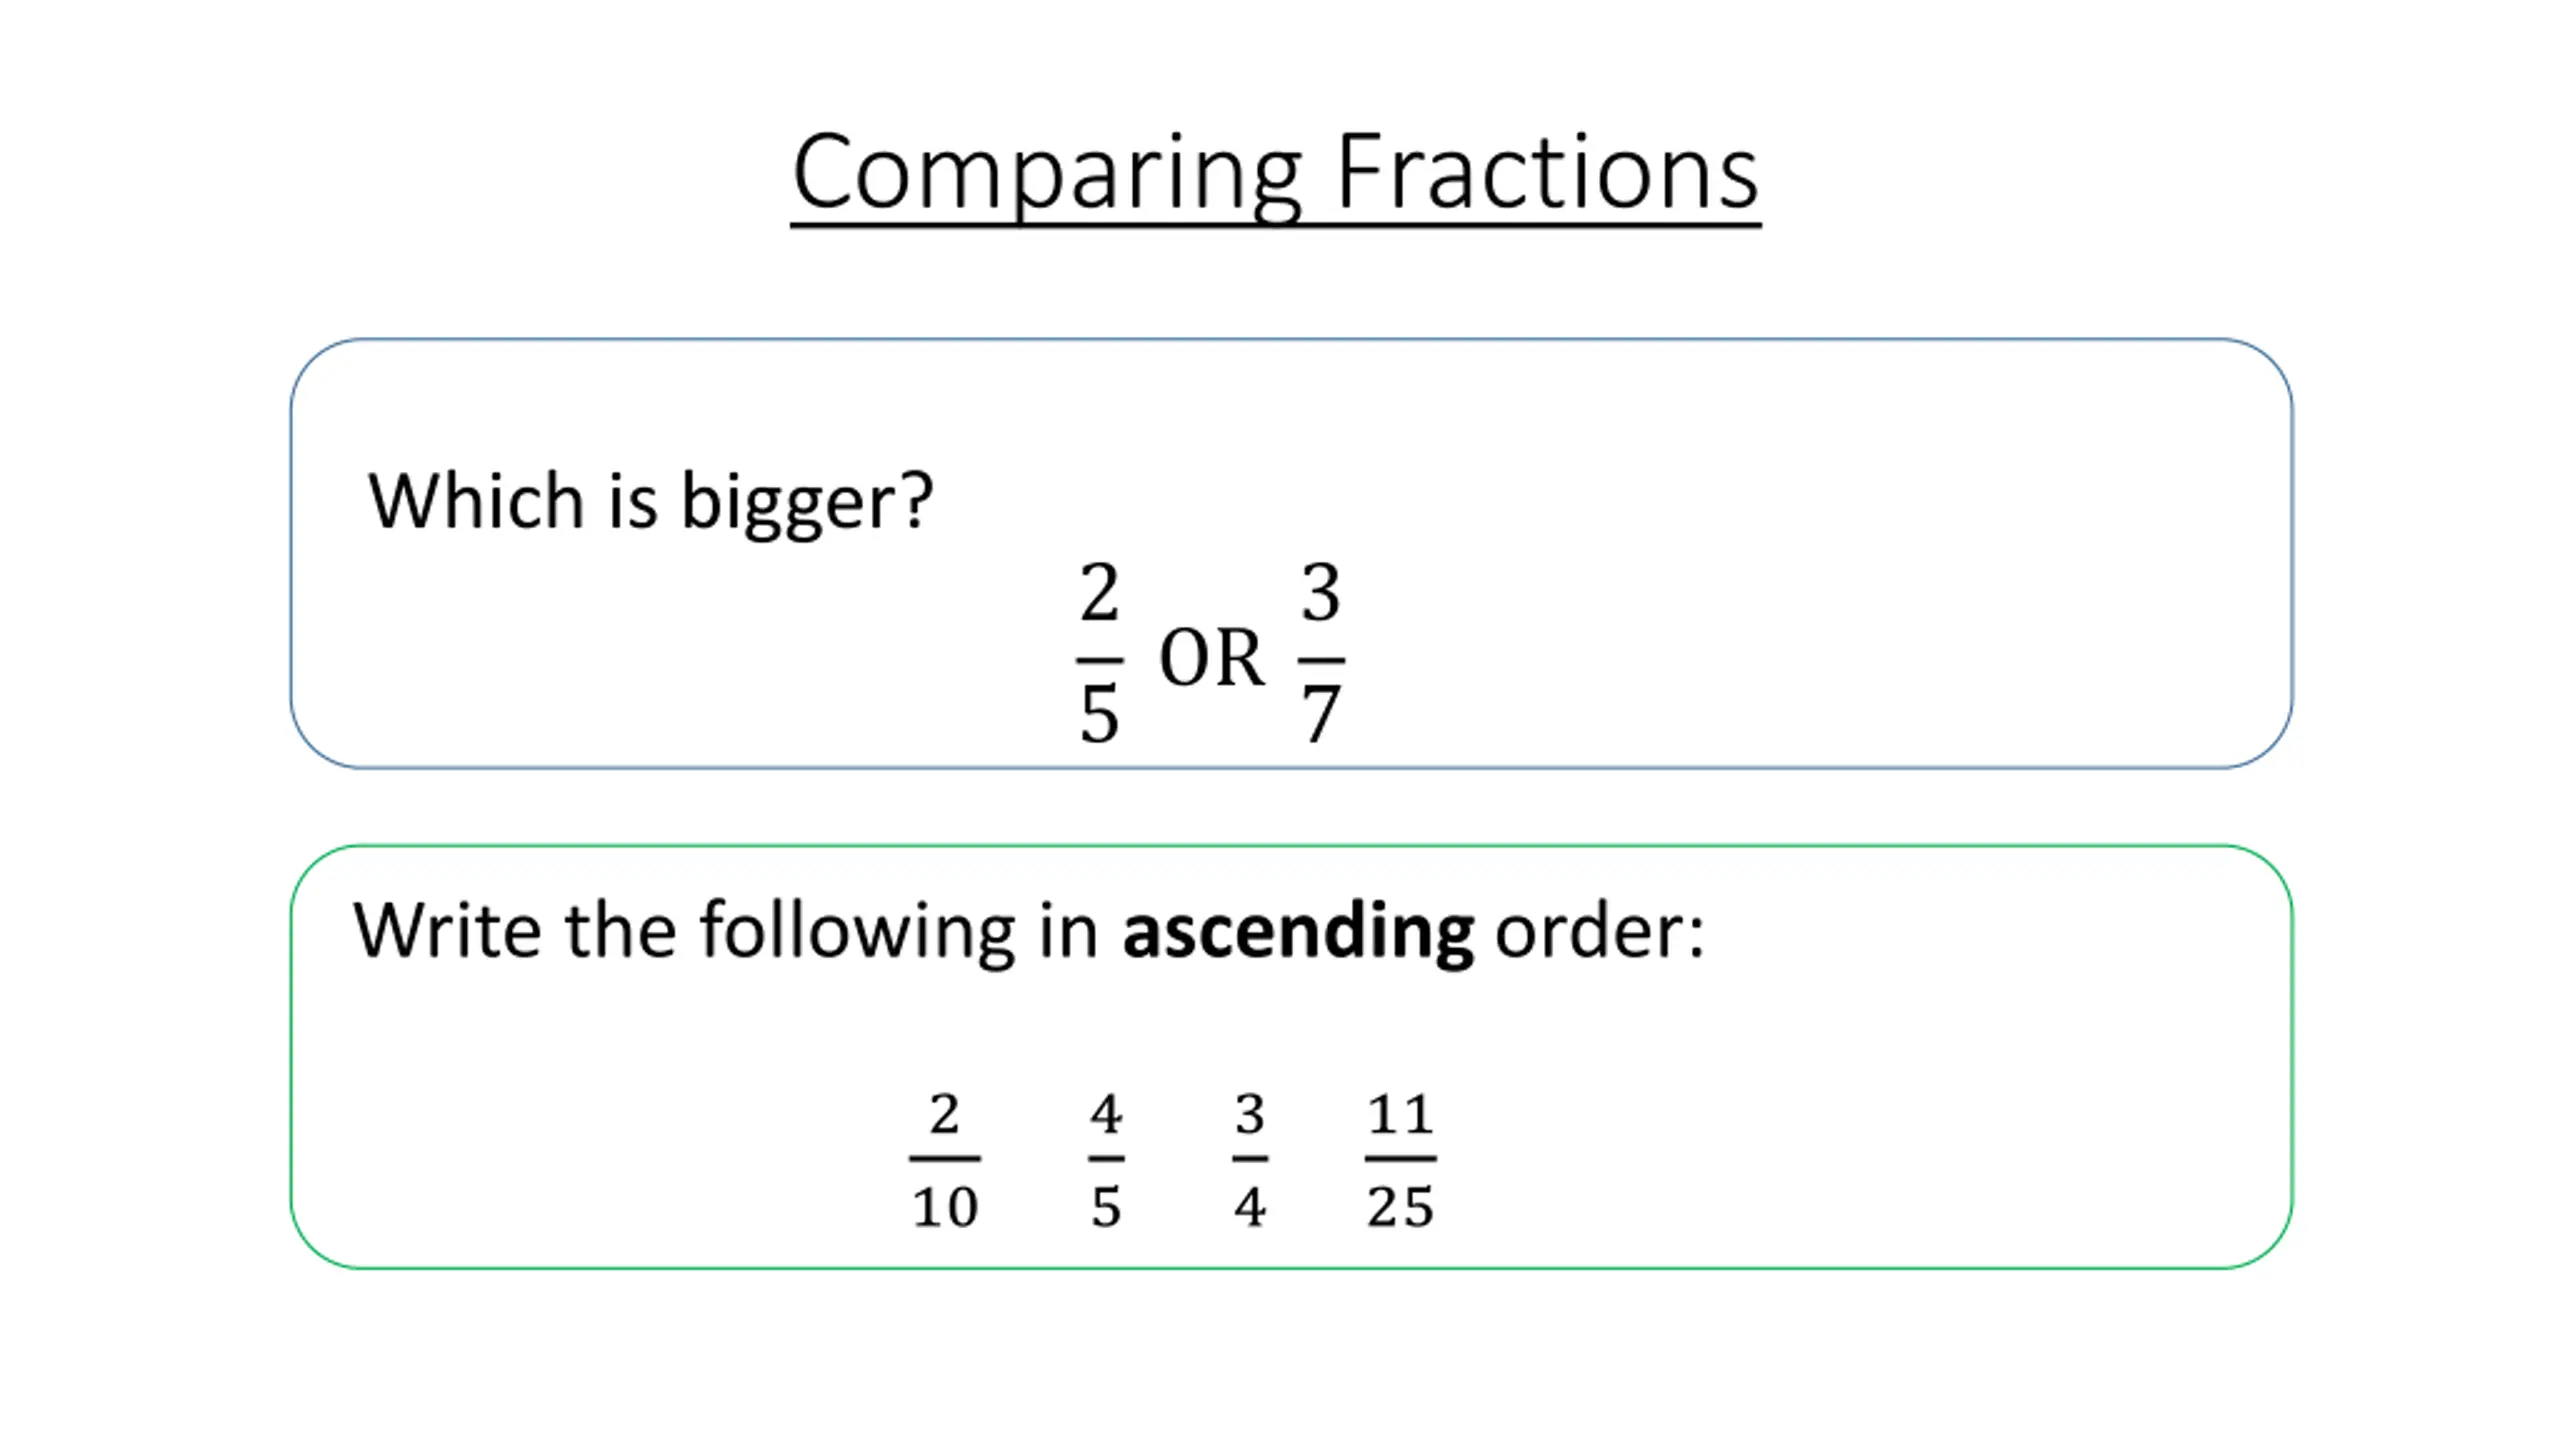
Task: Click the word OR between fractions
Action: (x=1211, y=658)
